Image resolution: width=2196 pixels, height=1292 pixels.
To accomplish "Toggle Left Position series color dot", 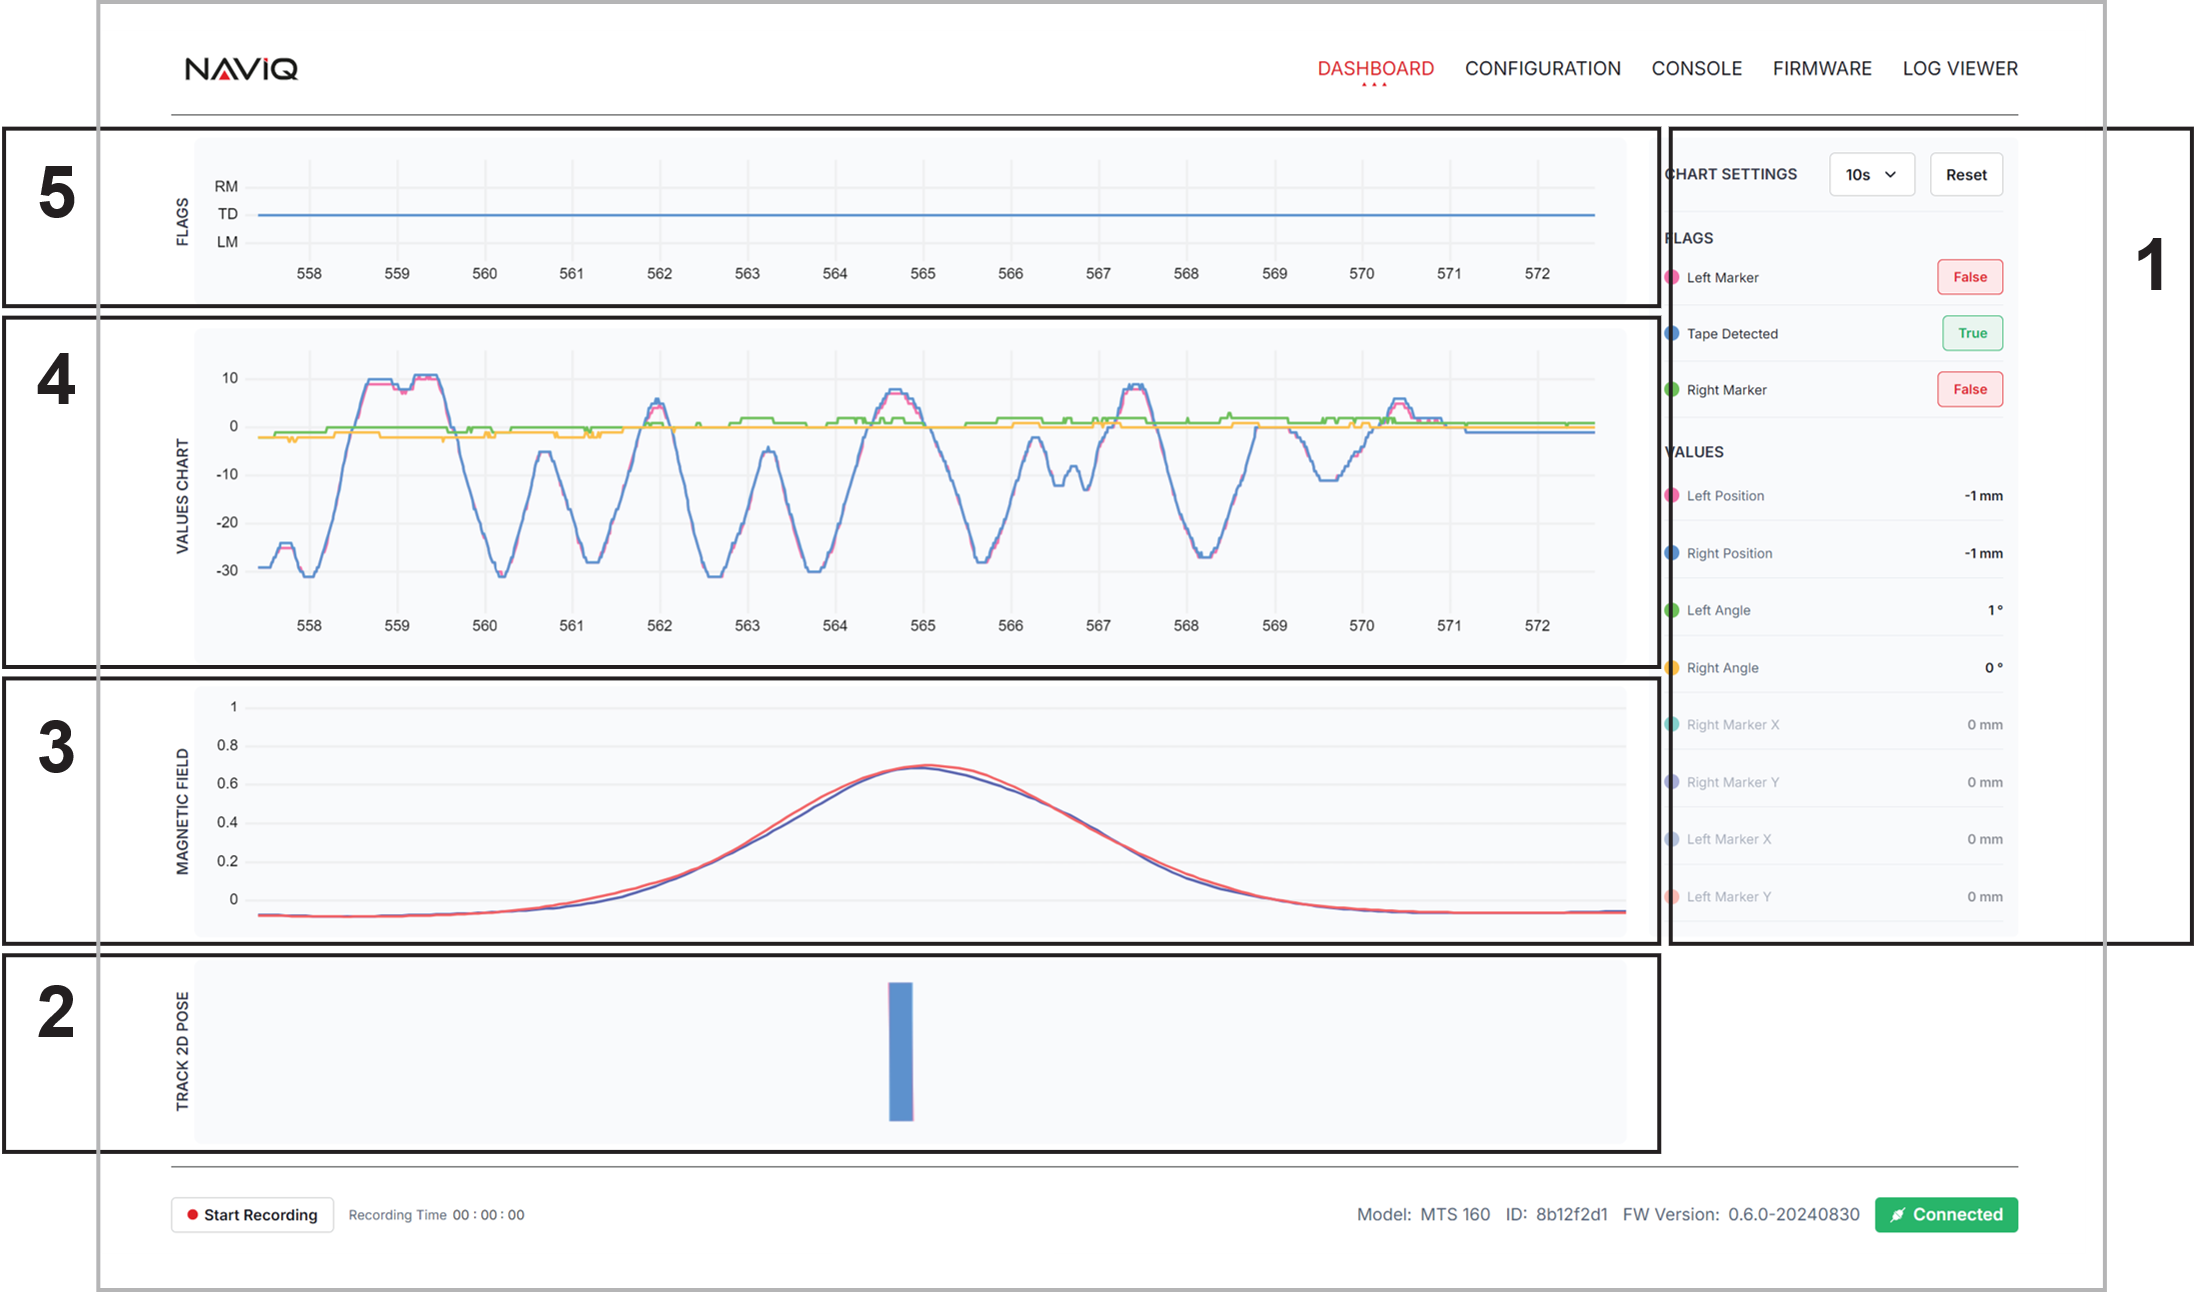I will pos(1672,496).
